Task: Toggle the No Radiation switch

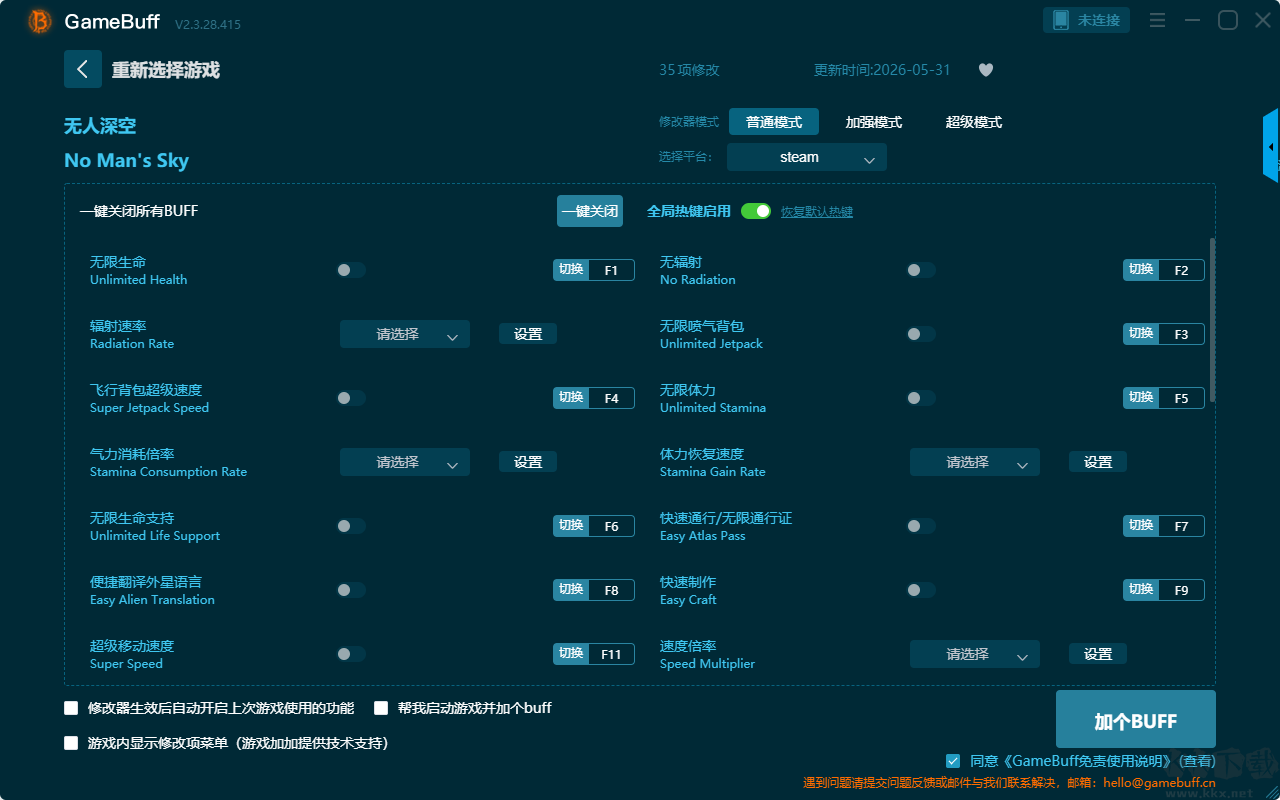Action: pos(921,270)
